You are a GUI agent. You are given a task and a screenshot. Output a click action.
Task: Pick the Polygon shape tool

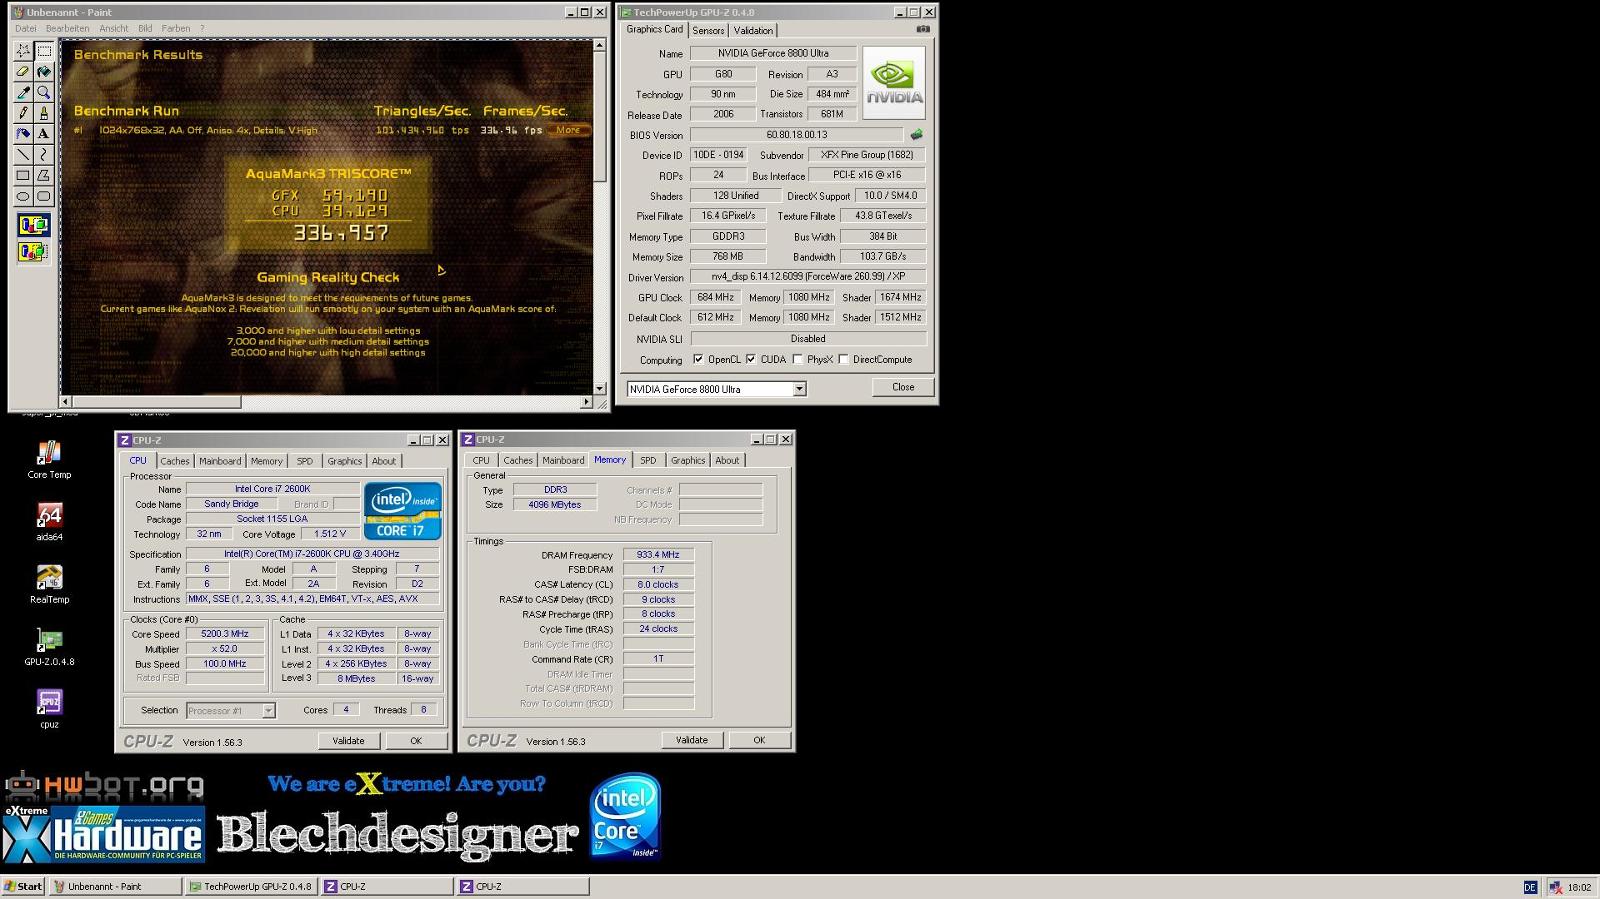[x=44, y=175]
